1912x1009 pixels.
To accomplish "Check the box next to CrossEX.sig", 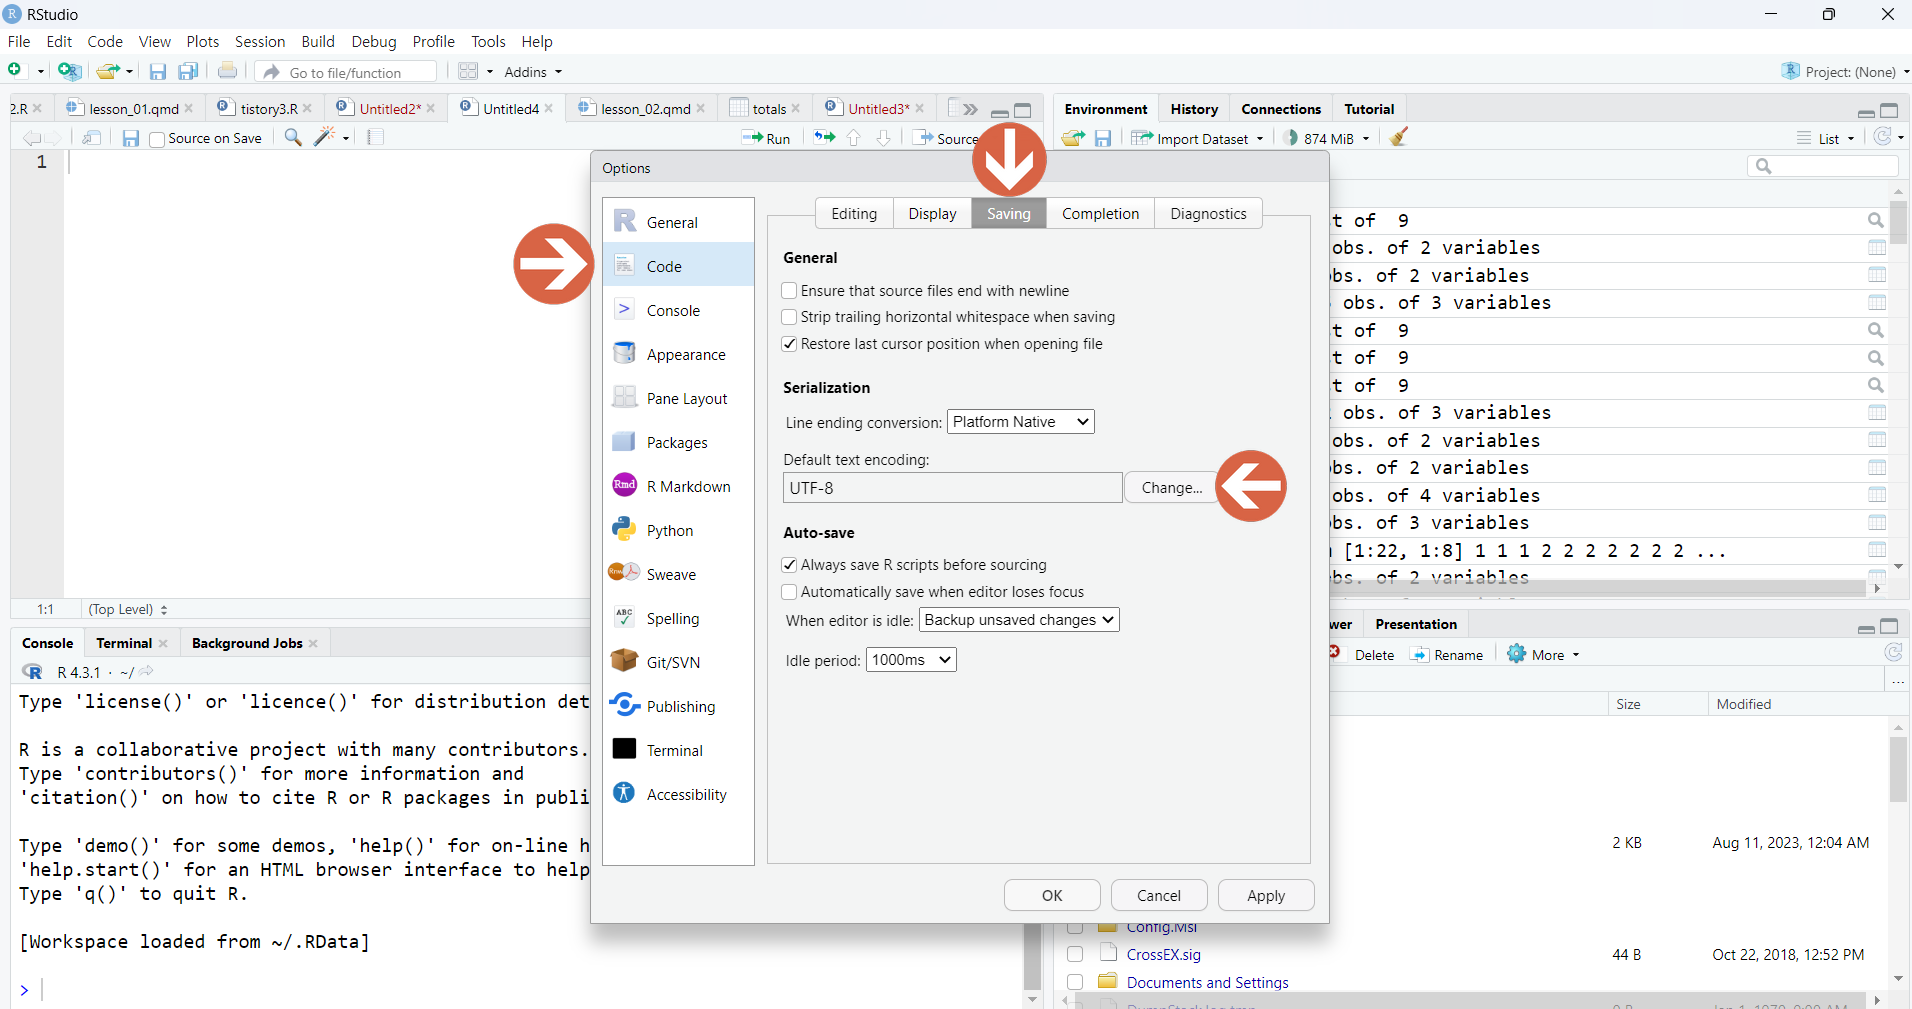I will tap(1075, 955).
